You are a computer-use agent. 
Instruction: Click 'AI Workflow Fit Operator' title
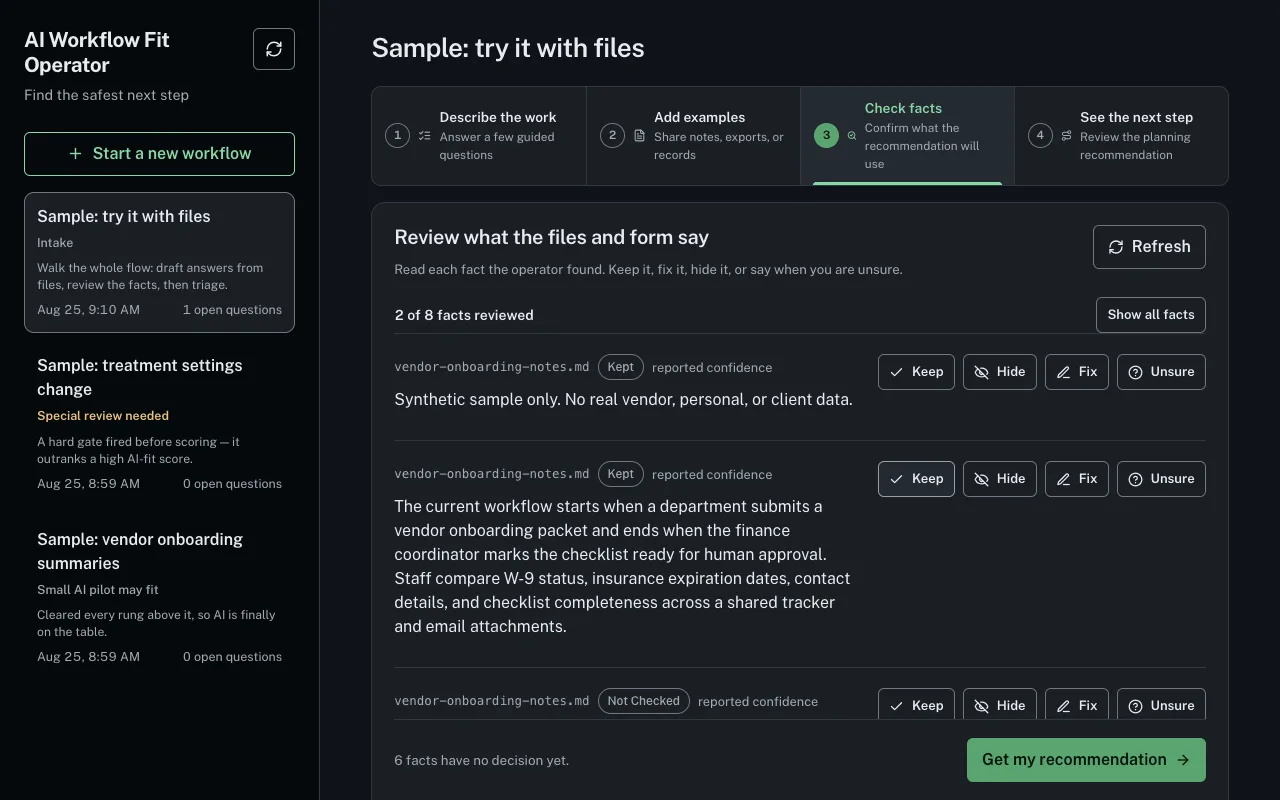(x=97, y=52)
